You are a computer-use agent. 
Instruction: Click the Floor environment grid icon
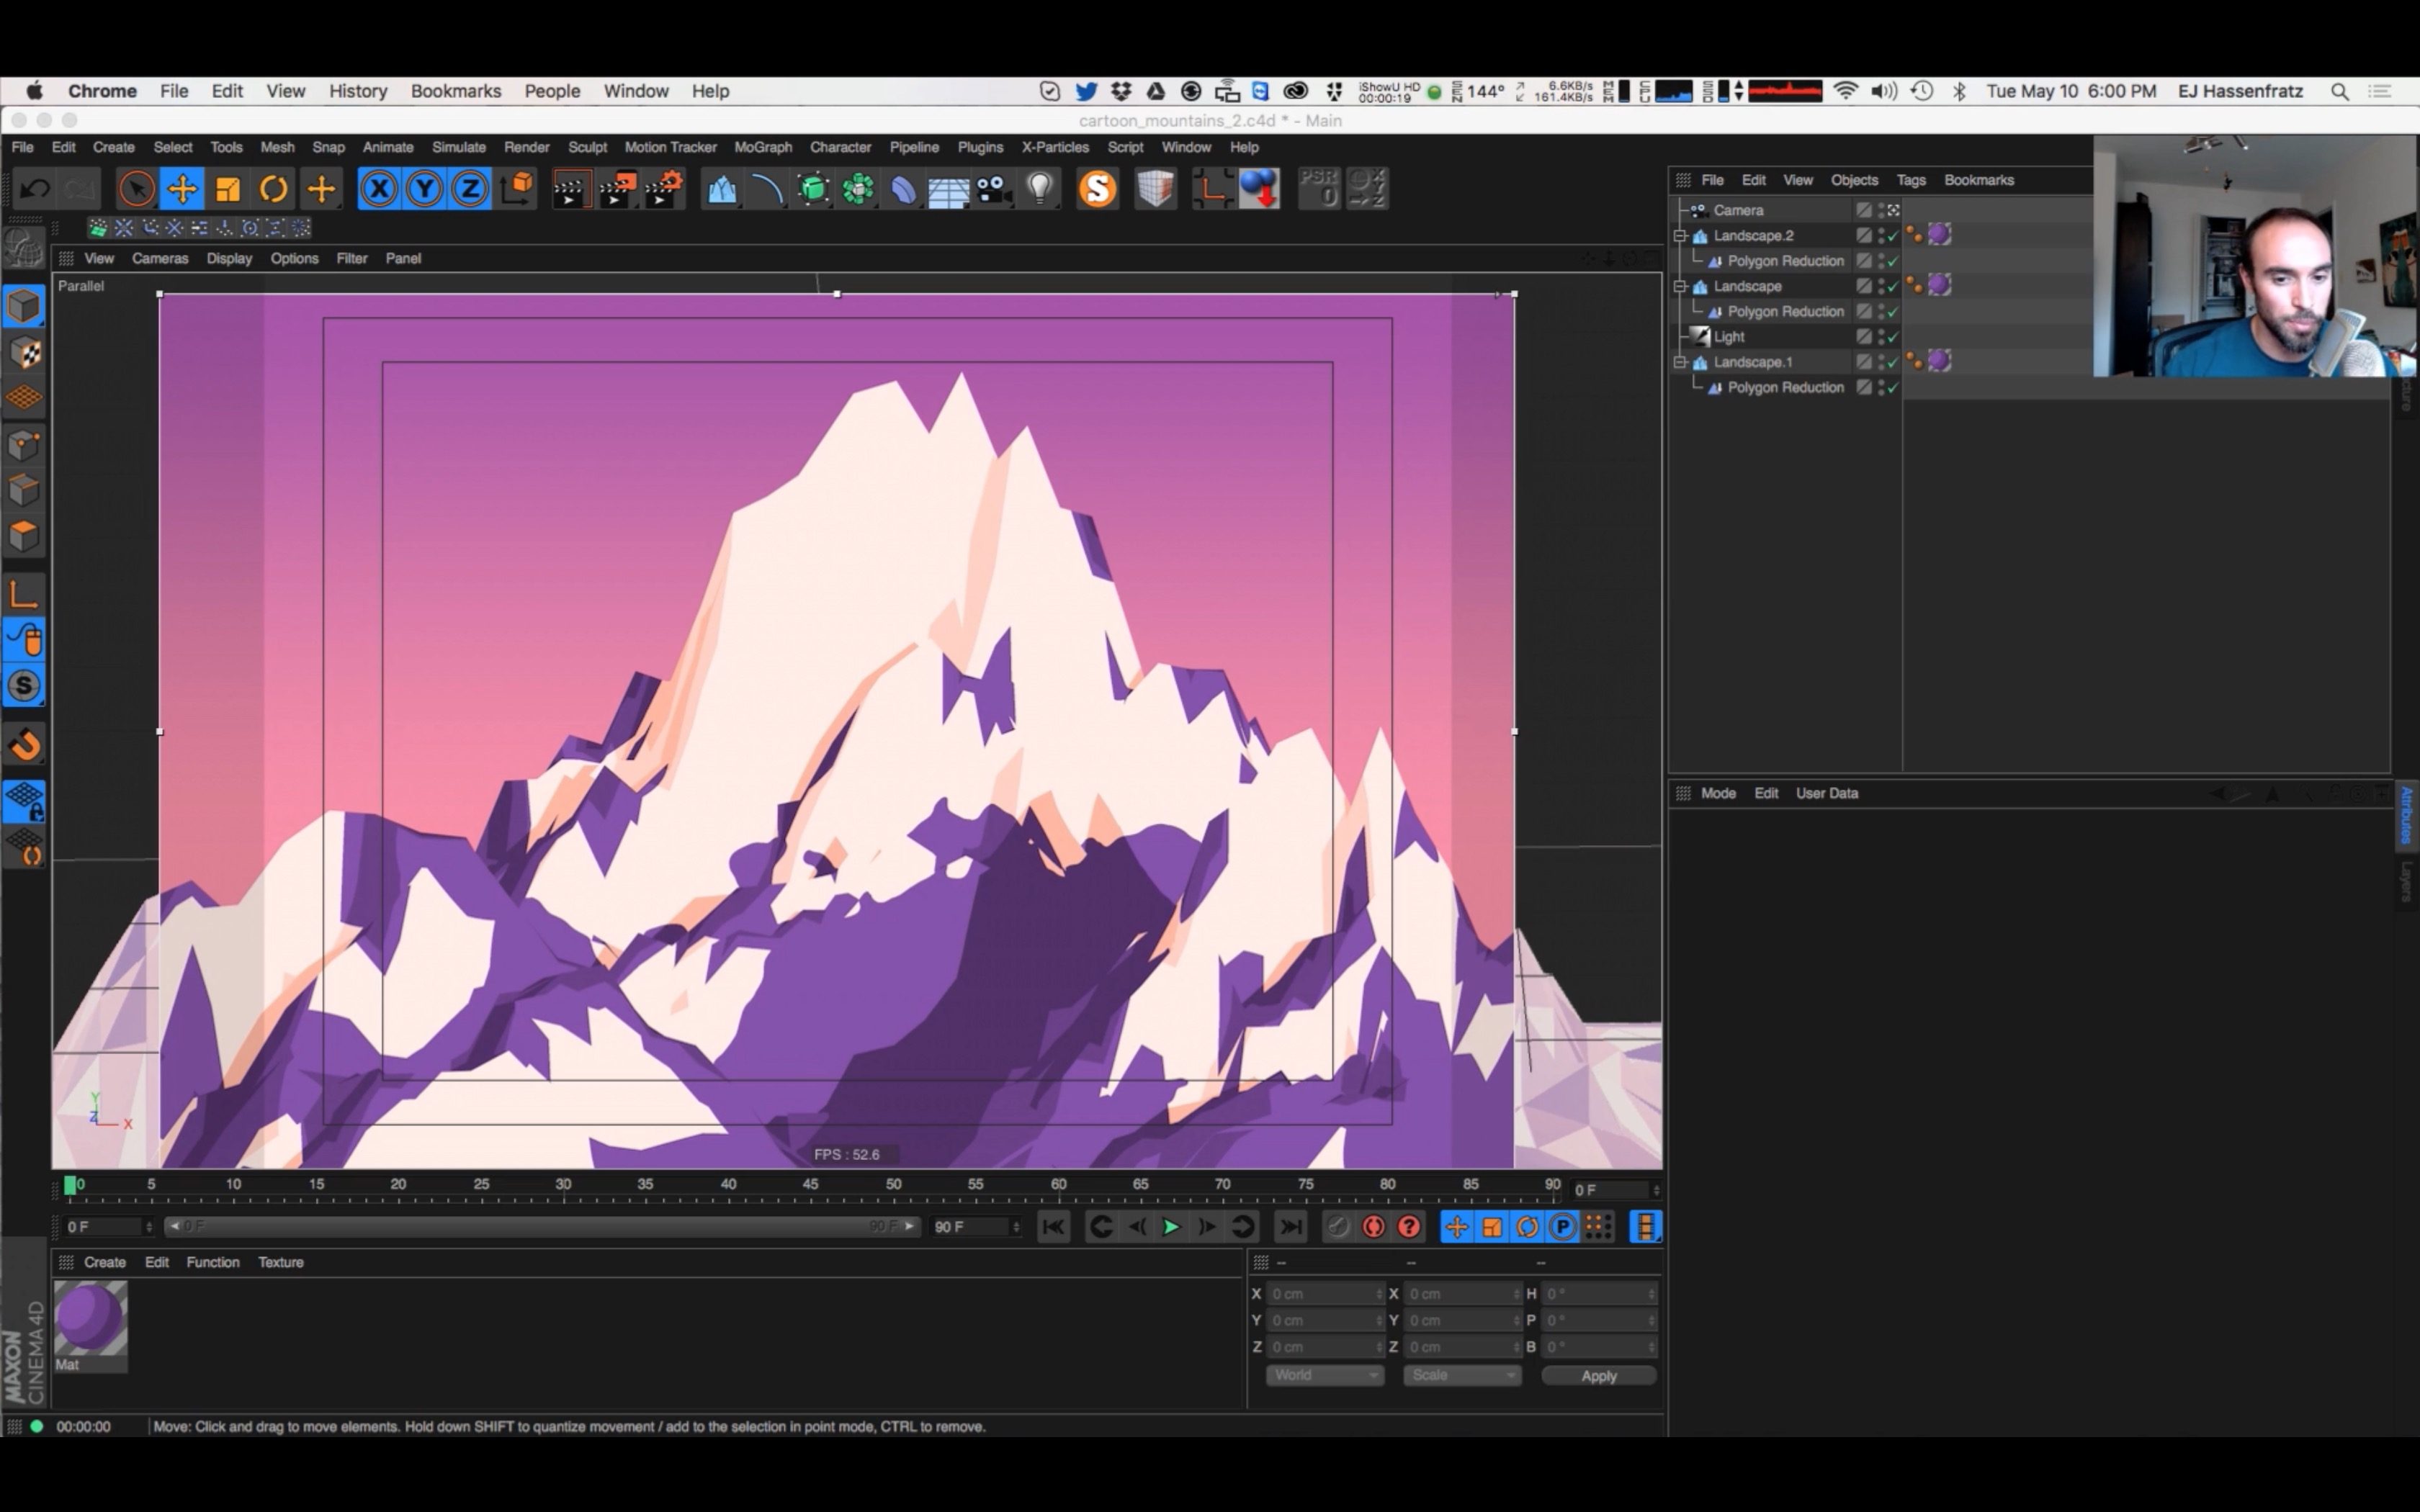point(948,190)
